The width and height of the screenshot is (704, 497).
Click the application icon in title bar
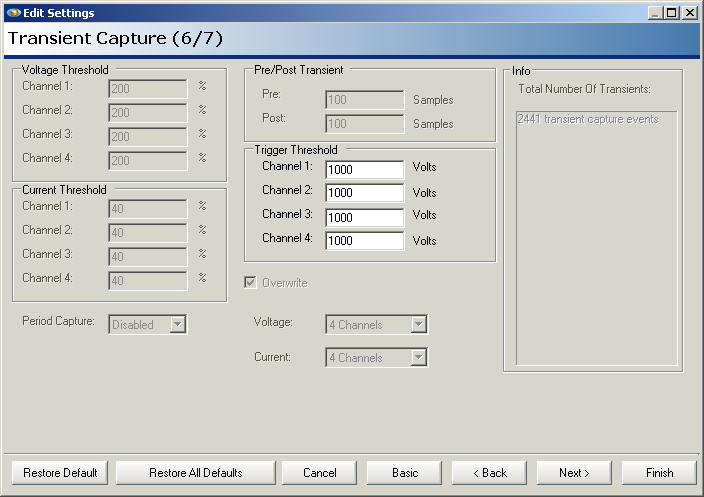[x=12, y=13]
